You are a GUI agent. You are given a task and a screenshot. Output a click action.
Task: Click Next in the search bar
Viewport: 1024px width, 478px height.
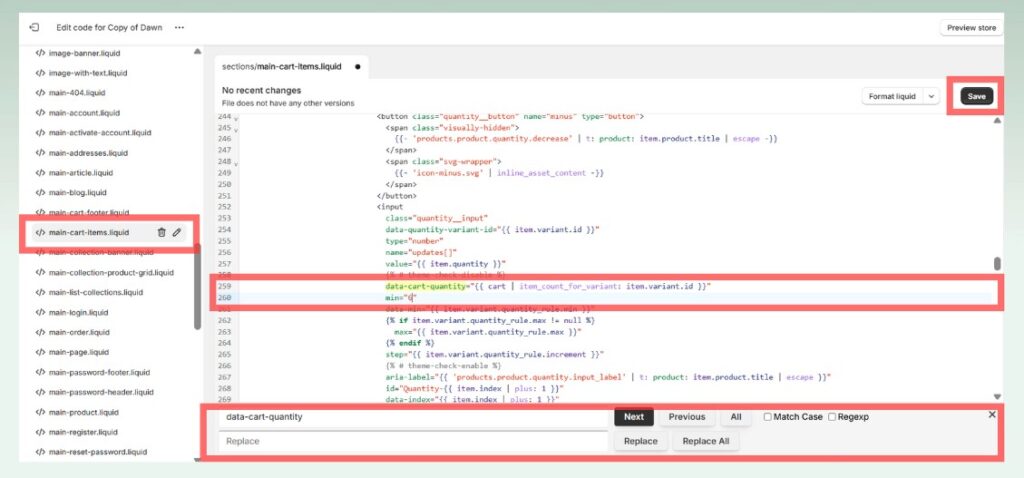point(633,417)
